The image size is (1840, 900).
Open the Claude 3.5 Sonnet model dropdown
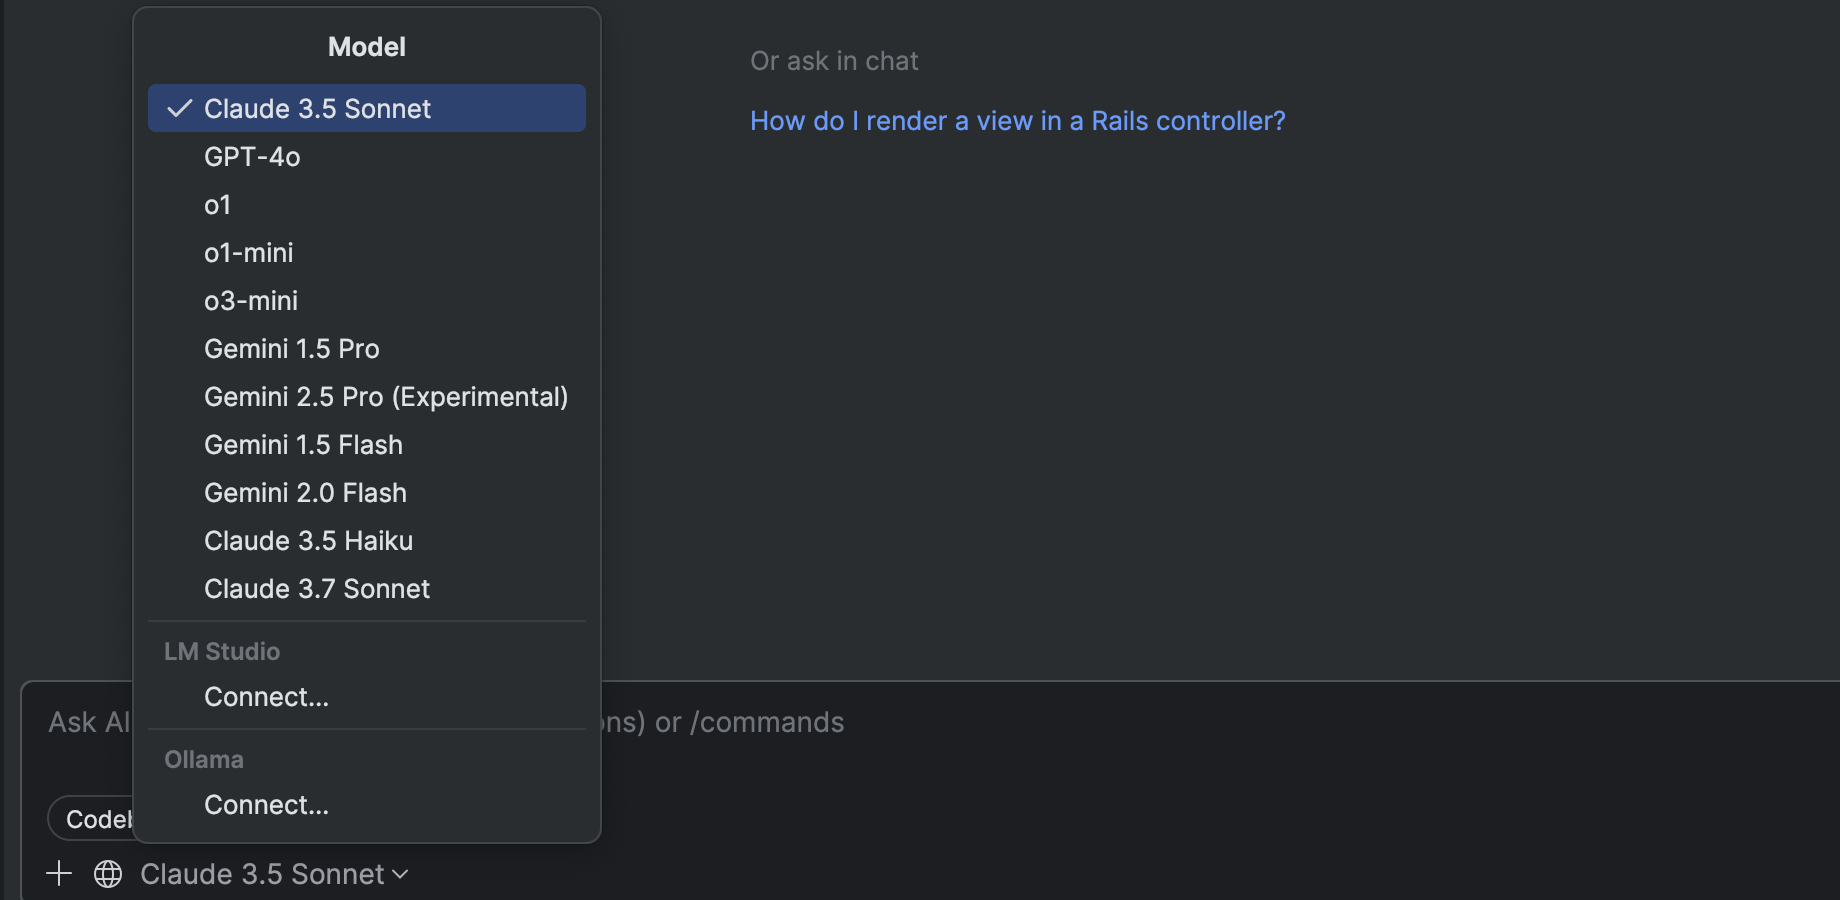274,874
